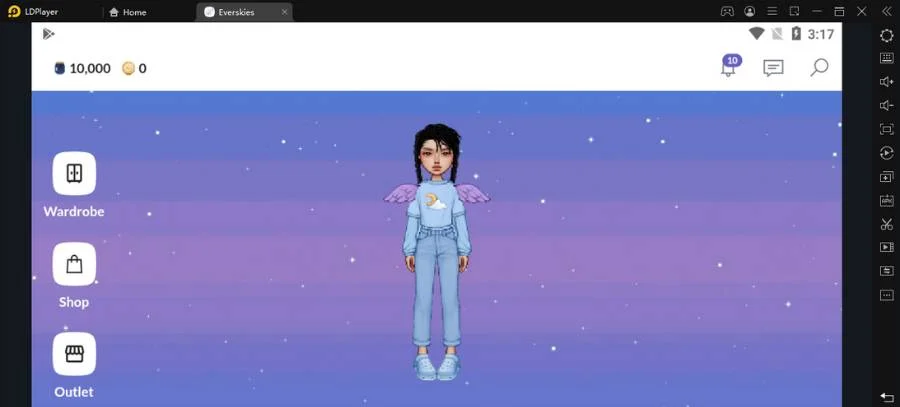Open more tools ellipsis icon
900x407 pixels.
pyautogui.click(x=886, y=295)
